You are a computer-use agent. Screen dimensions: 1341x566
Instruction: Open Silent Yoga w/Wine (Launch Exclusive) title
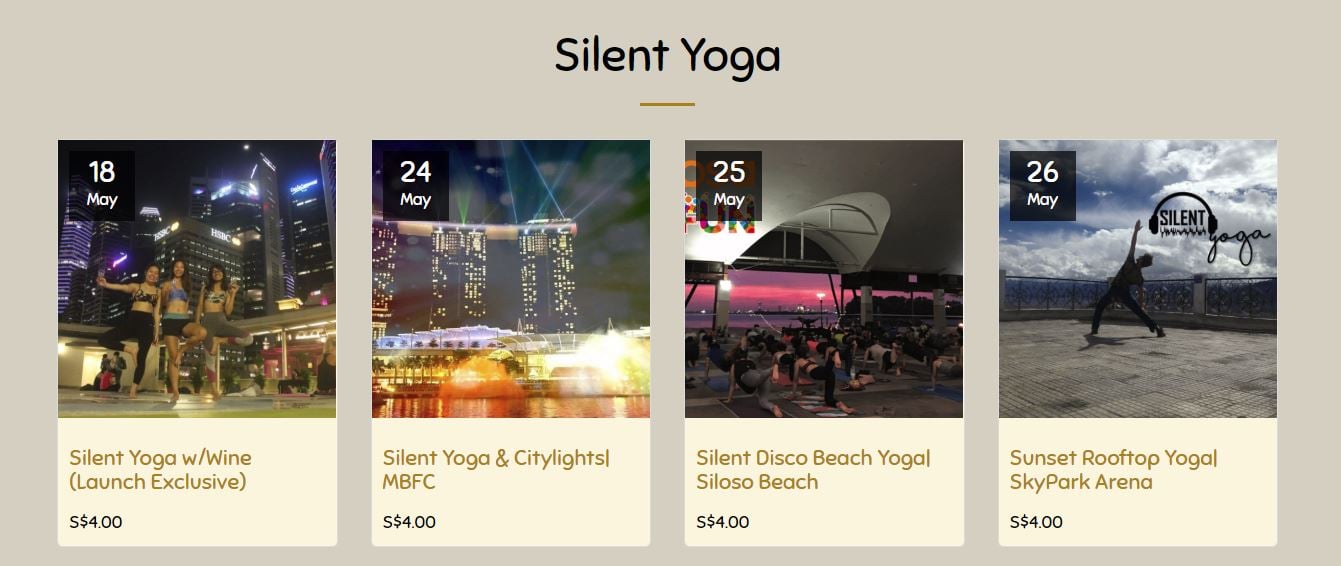160,470
